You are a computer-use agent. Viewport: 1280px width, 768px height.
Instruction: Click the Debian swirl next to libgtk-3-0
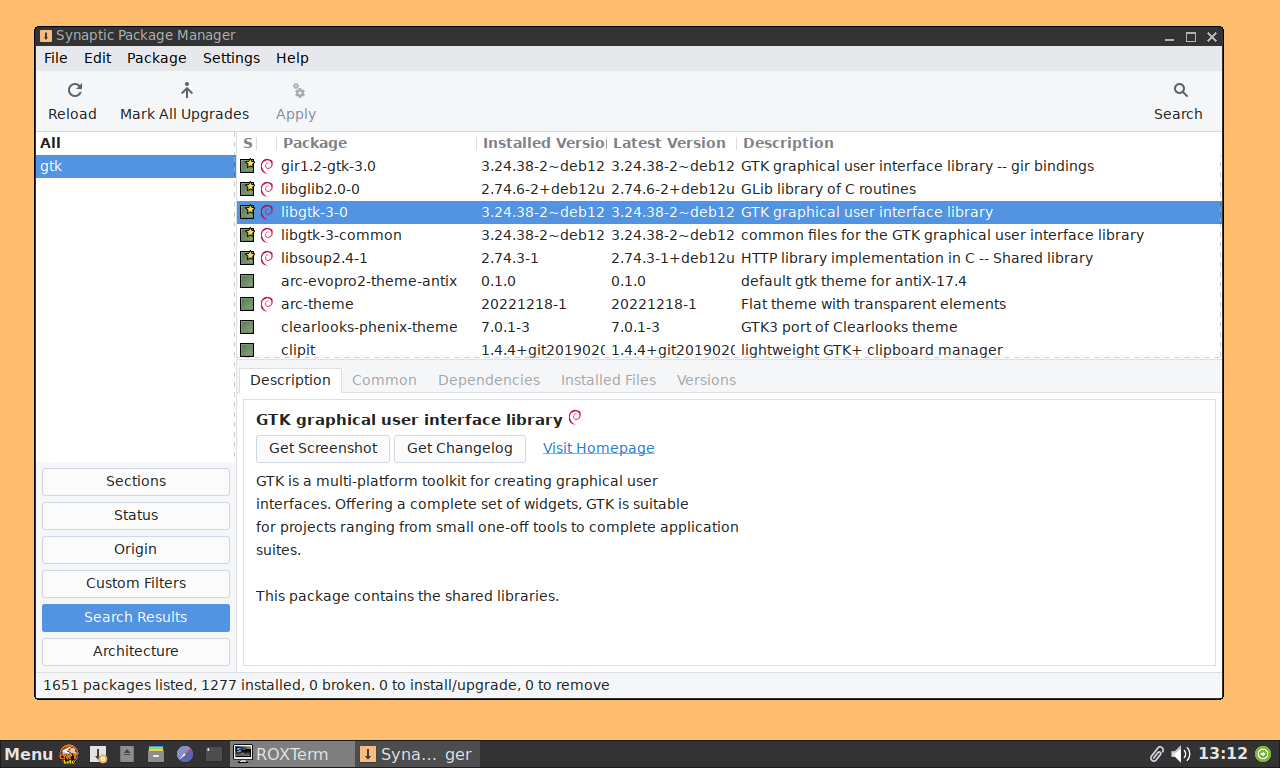tap(267, 212)
